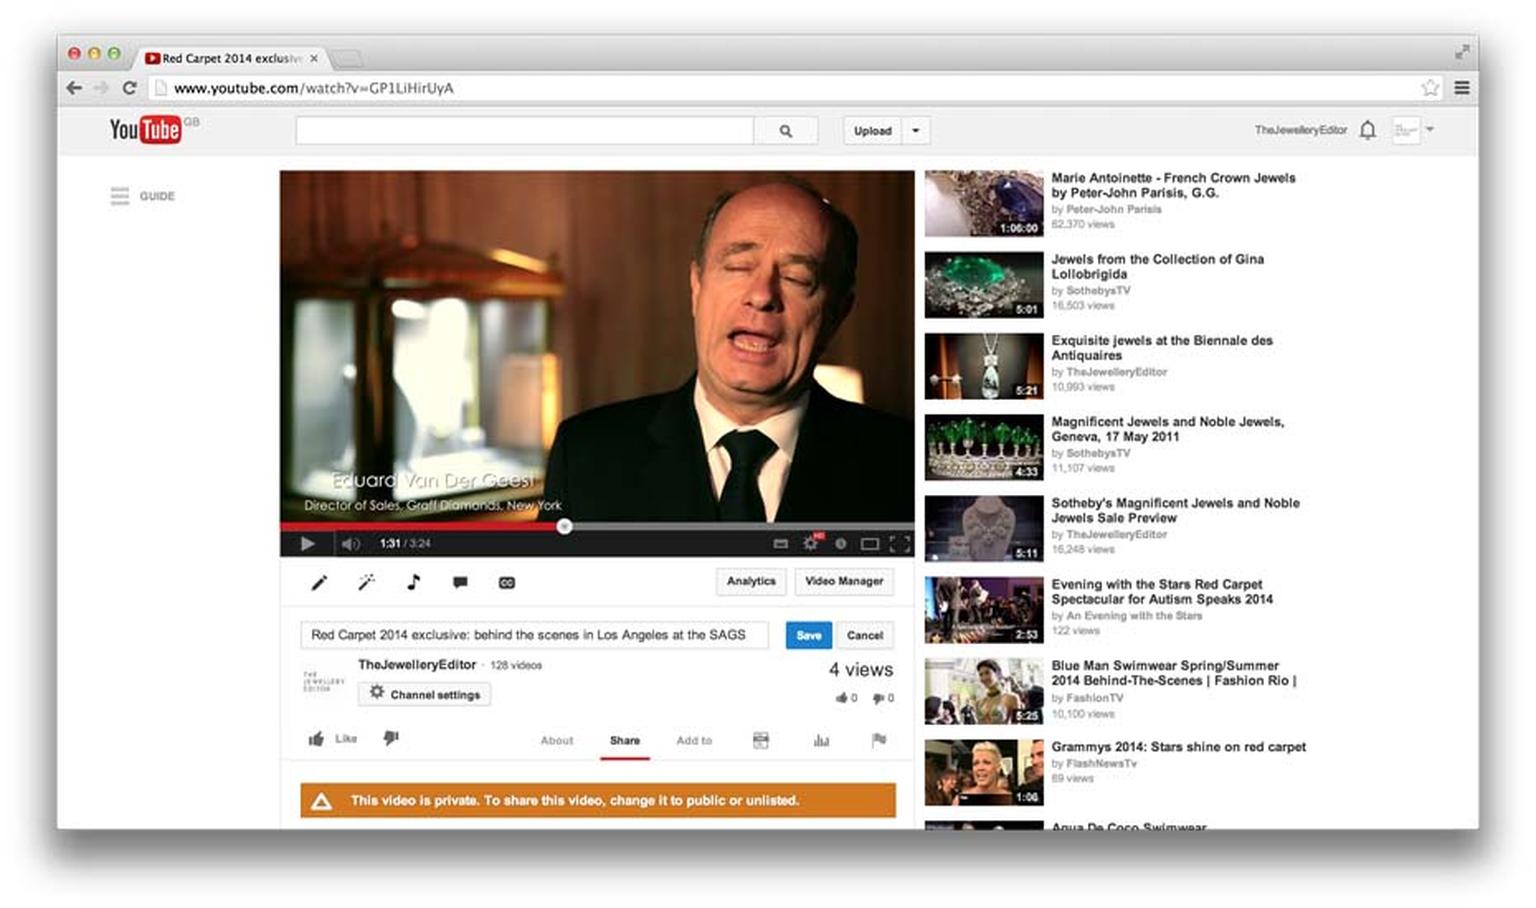The image size is (1536, 908).
Task: Bookmark this page with the star
Action: tap(1431, 88)
